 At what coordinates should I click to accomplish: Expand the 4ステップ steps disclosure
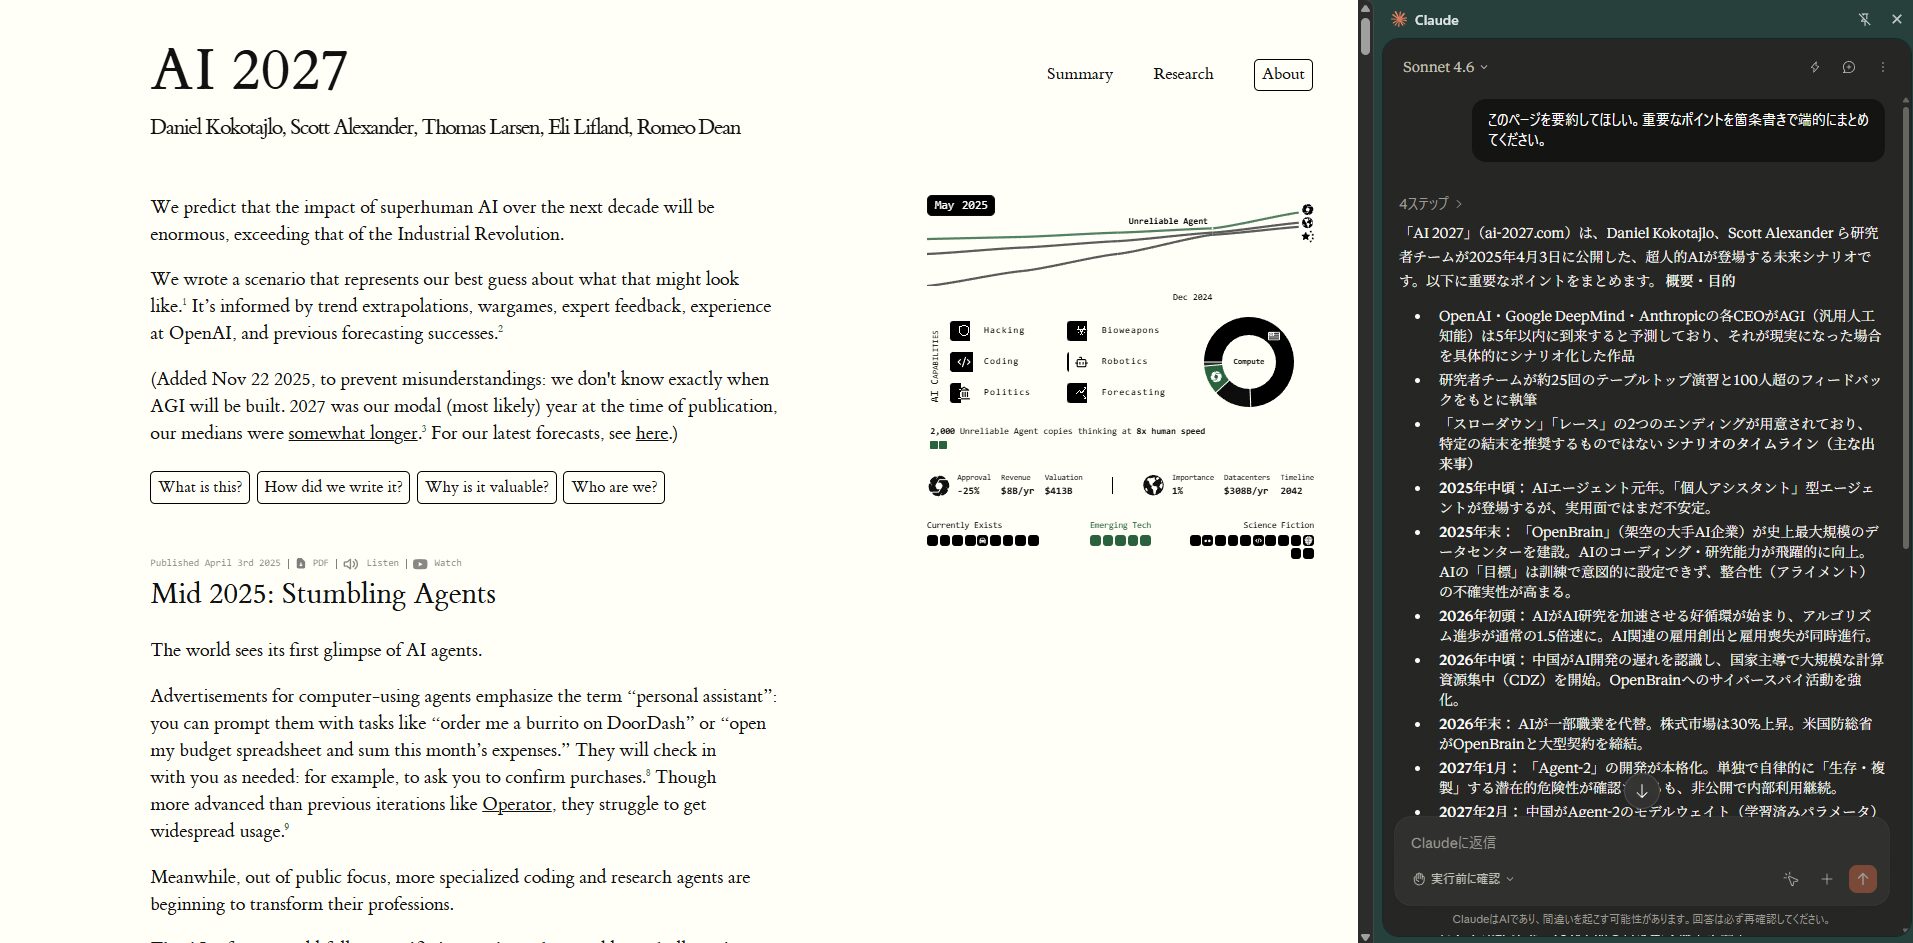[x=1430, y=204]
